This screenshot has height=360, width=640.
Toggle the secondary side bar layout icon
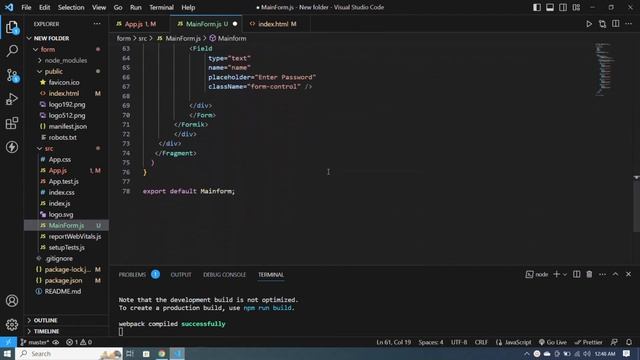pyautogui.click(x=563, y=7)
